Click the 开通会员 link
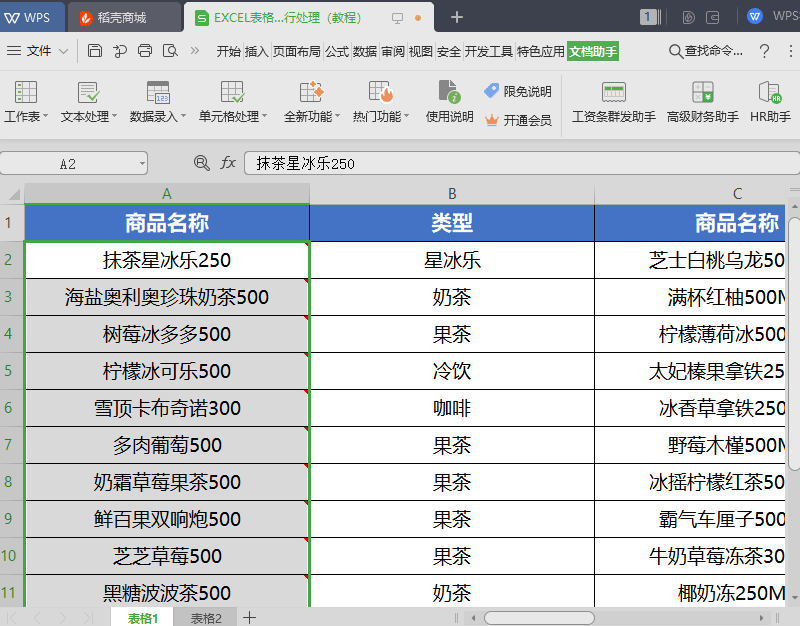Image resolution: width=800 pixels, height=626 pixels. (x=518, y=120)
